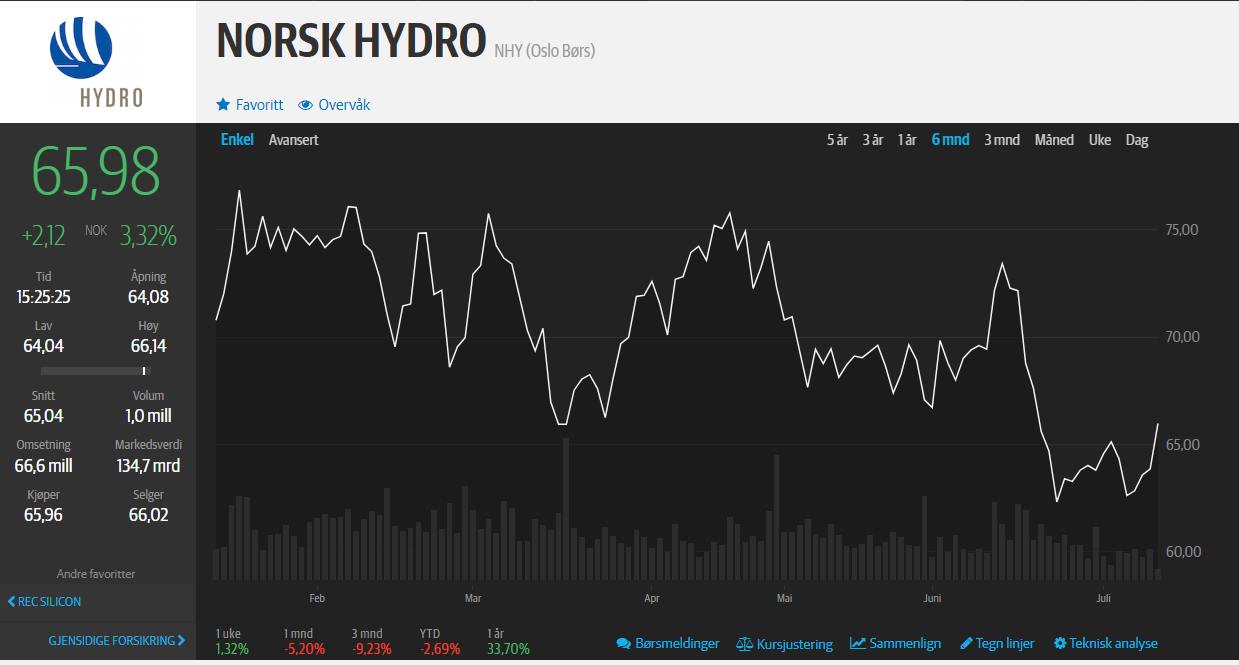1239x665 pixels.
Task: Add stock via Favoritt link text
Action: (x=260, y=104)
